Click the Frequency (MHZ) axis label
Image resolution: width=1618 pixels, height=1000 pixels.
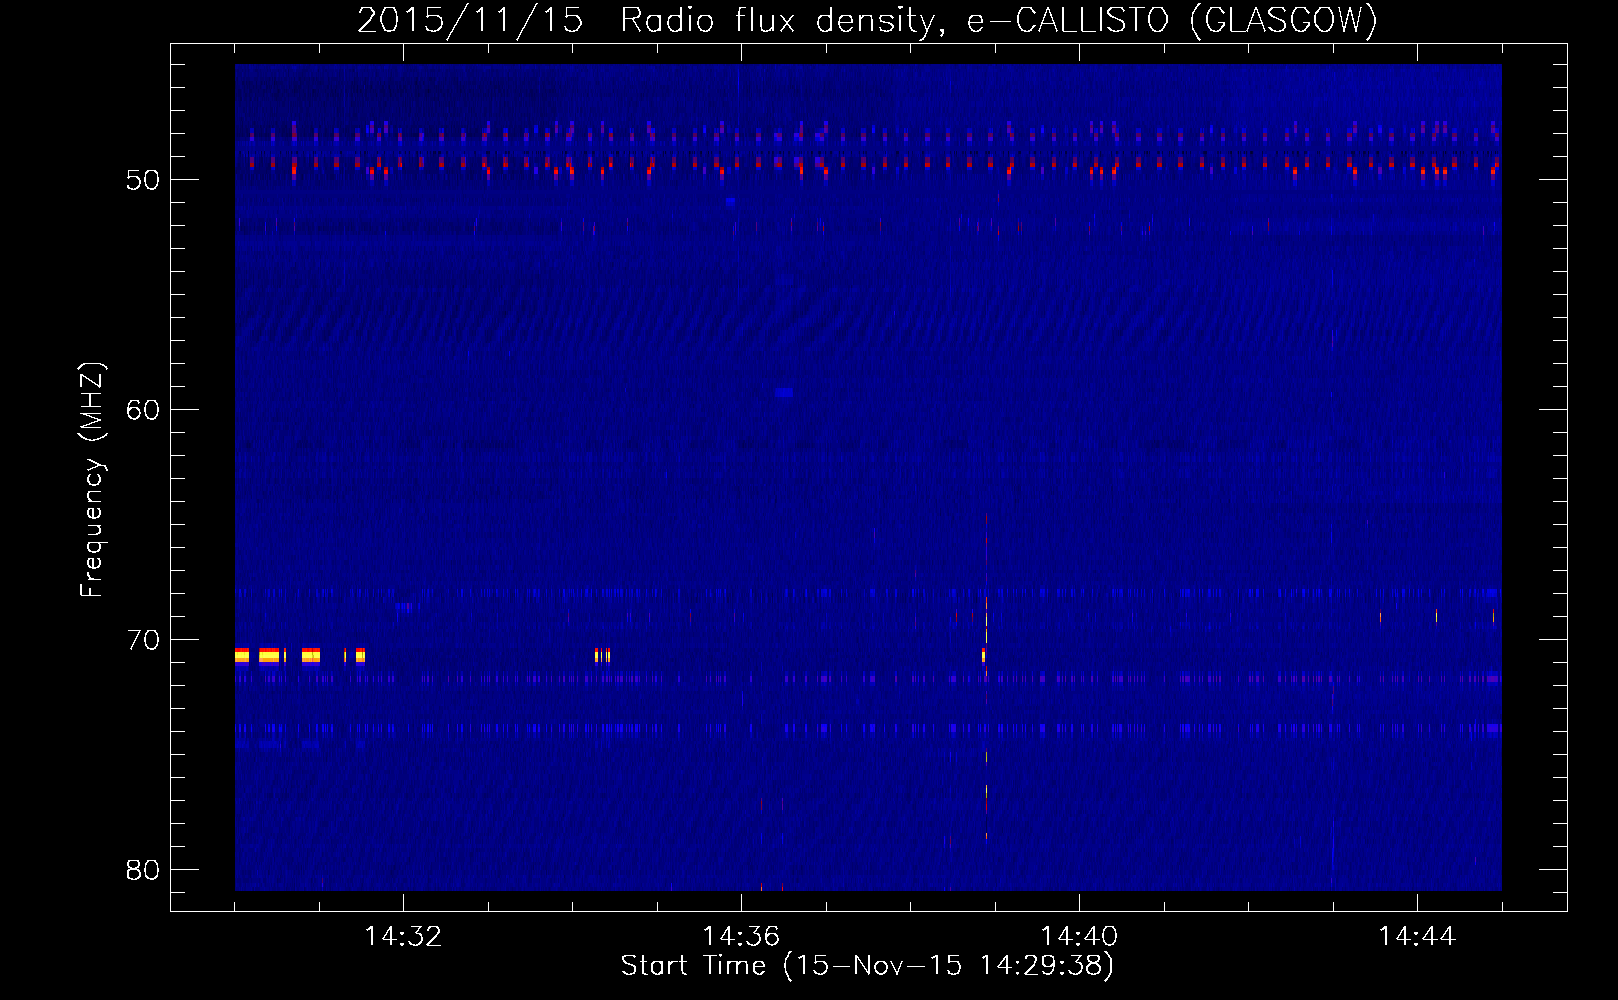(91, 480)
